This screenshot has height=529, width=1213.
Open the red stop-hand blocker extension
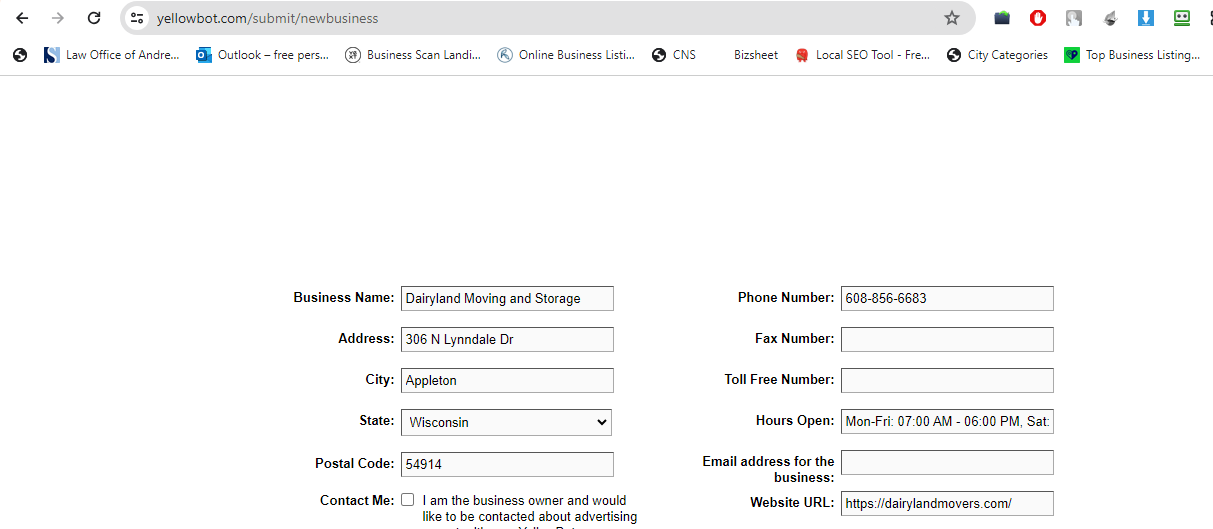coord(1038,18)
